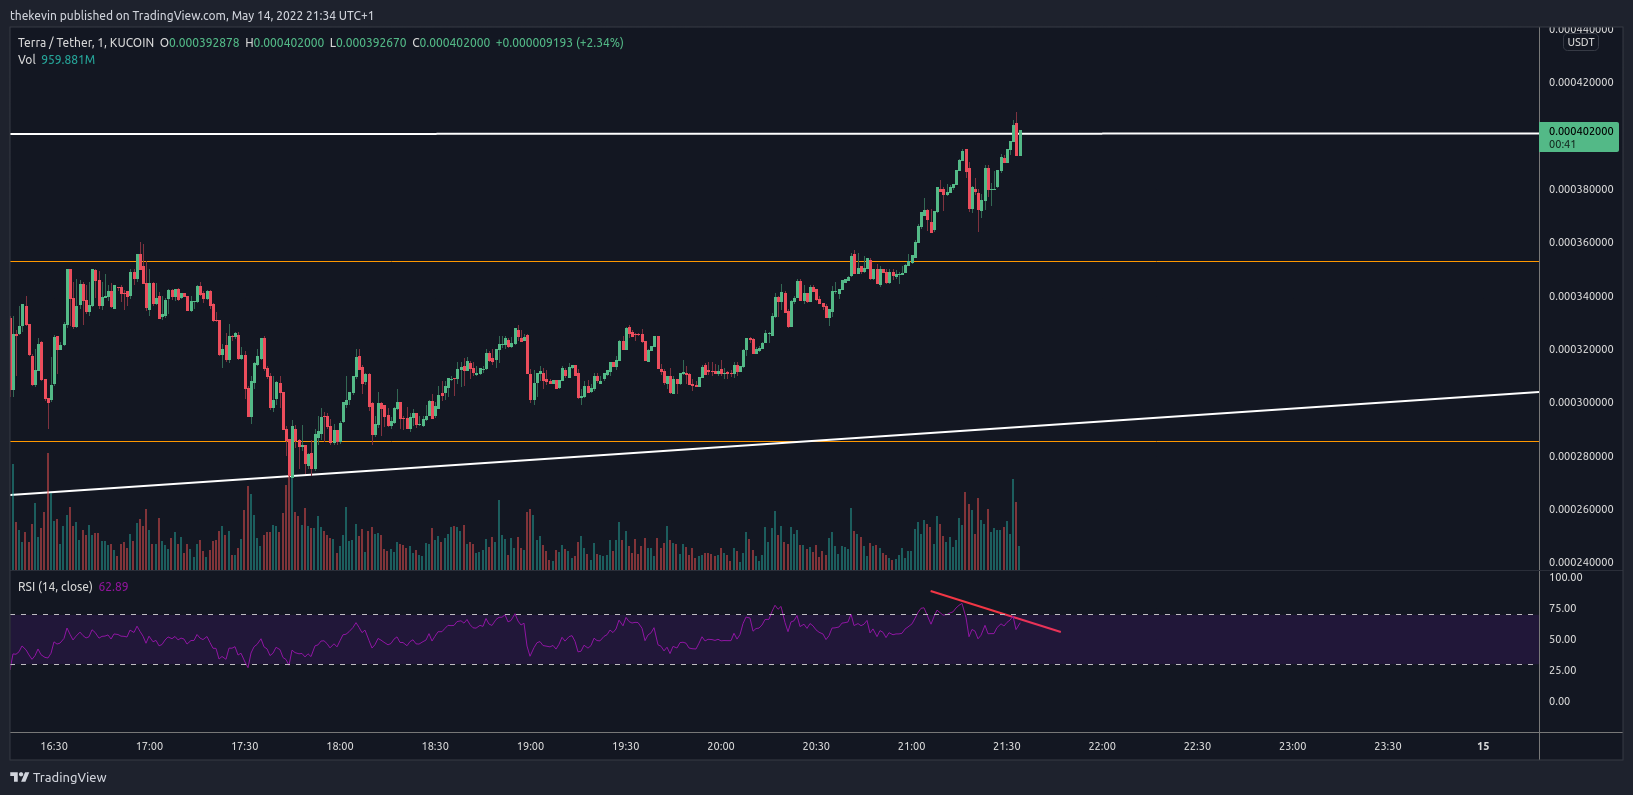
Task: Click the 0.000240000 price axis label
Action: (1581, 562)
